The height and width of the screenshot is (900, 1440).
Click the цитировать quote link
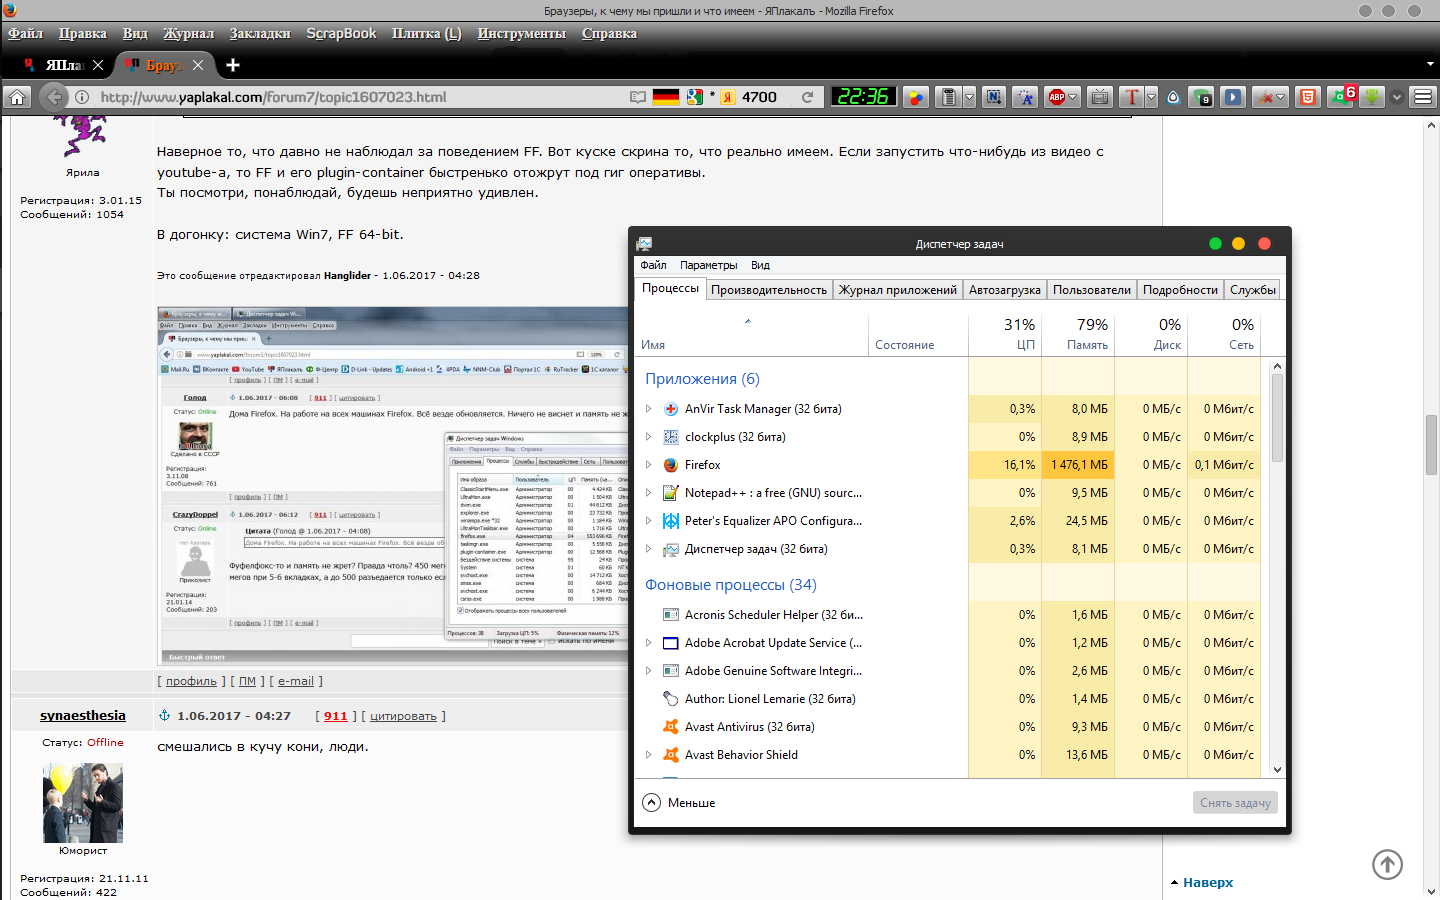coord(403,716)
